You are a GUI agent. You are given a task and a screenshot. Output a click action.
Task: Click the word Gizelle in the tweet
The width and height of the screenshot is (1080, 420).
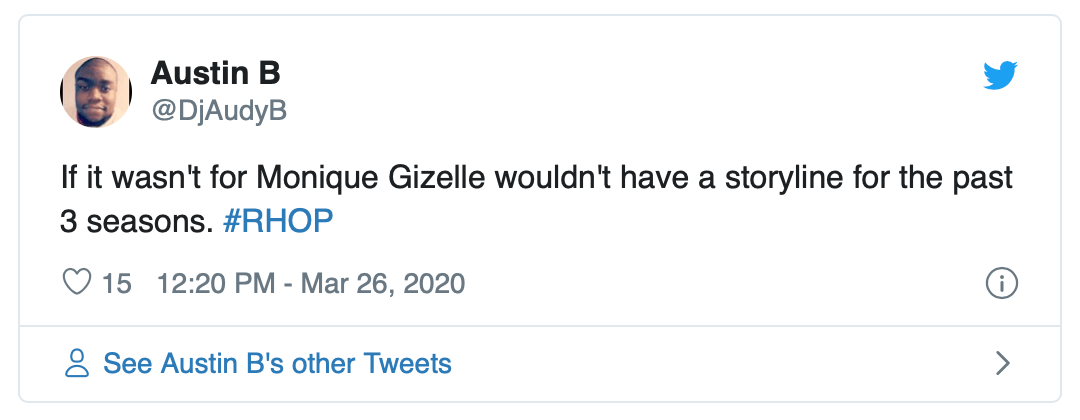(x=441, y=180)
